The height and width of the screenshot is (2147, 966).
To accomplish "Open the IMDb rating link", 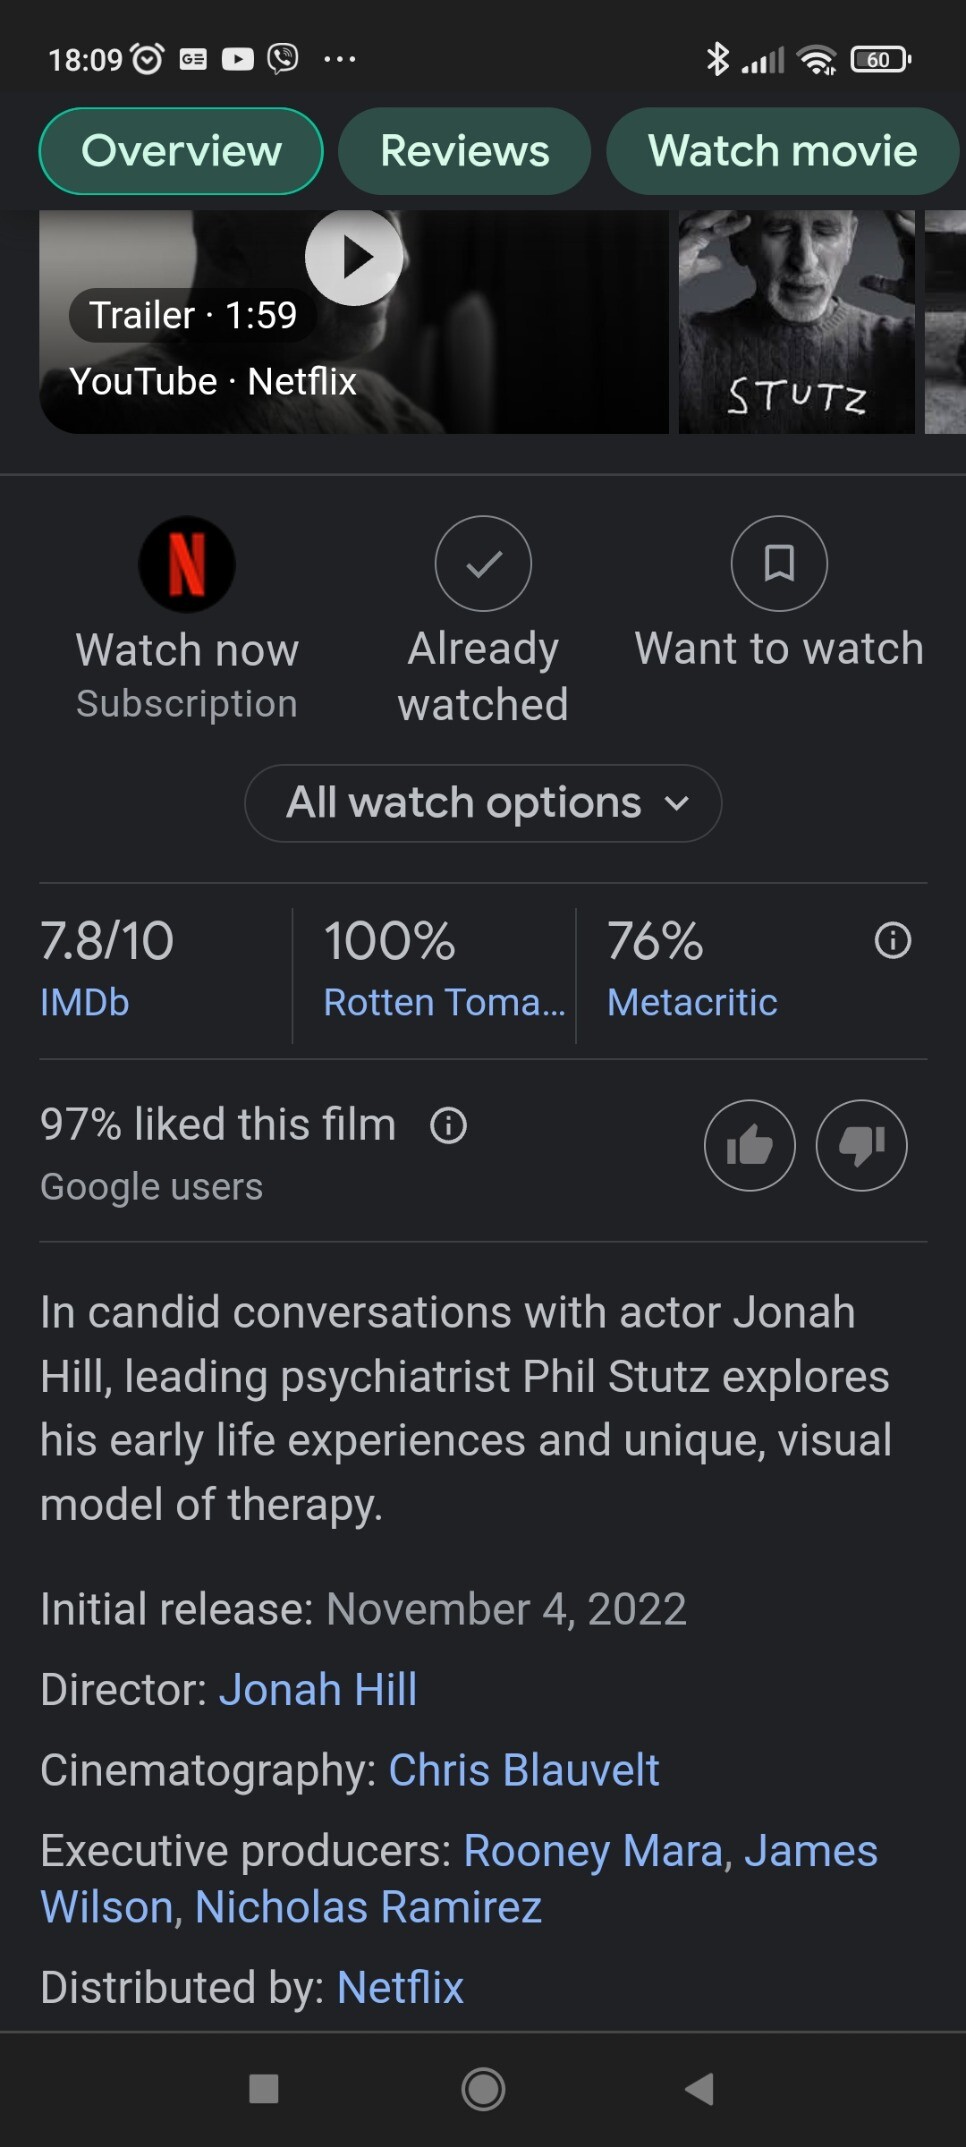I will 85,1002.
